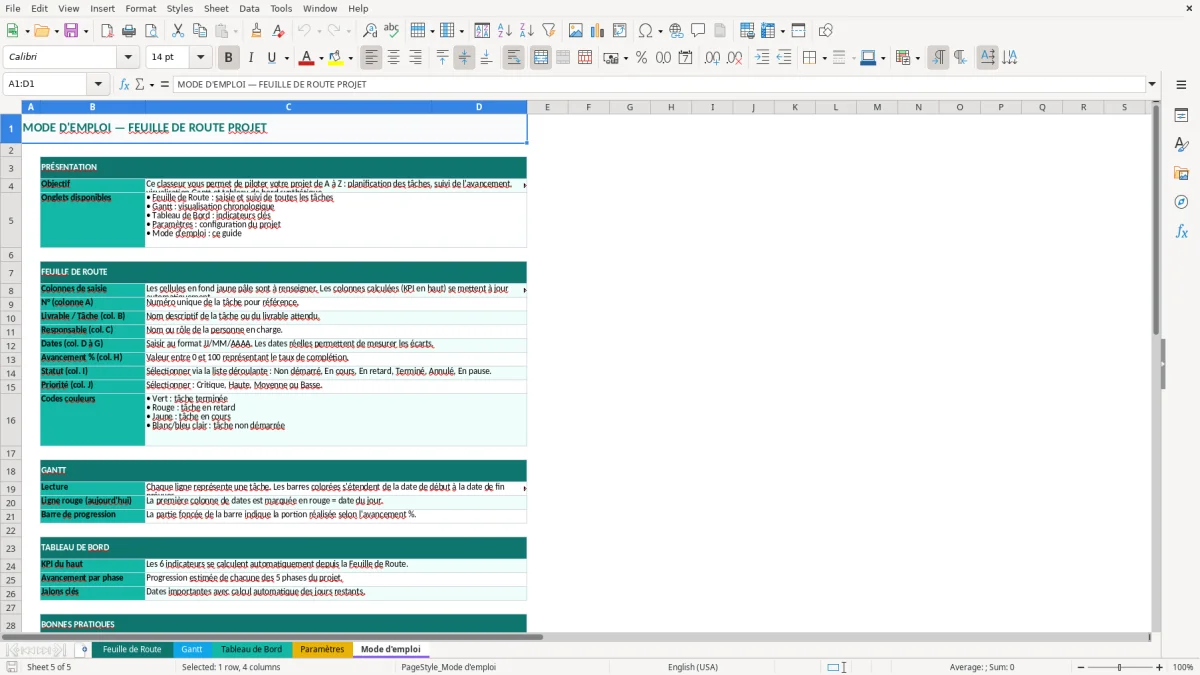Toggle Bold formatting
Viewport: 1200px width, 675px height.
(228, 58)
